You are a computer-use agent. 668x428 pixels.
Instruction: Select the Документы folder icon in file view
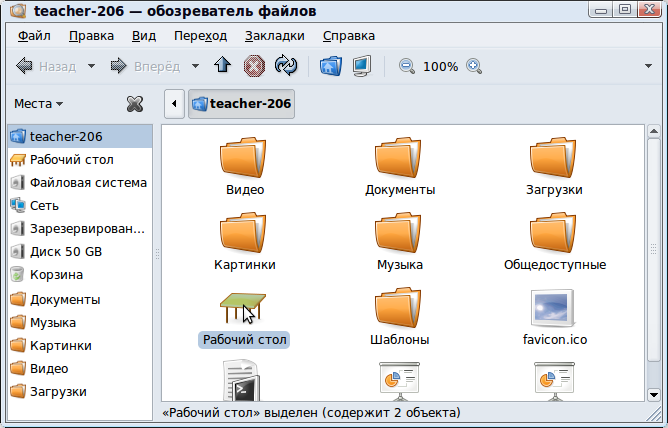[x=398, y=158]
